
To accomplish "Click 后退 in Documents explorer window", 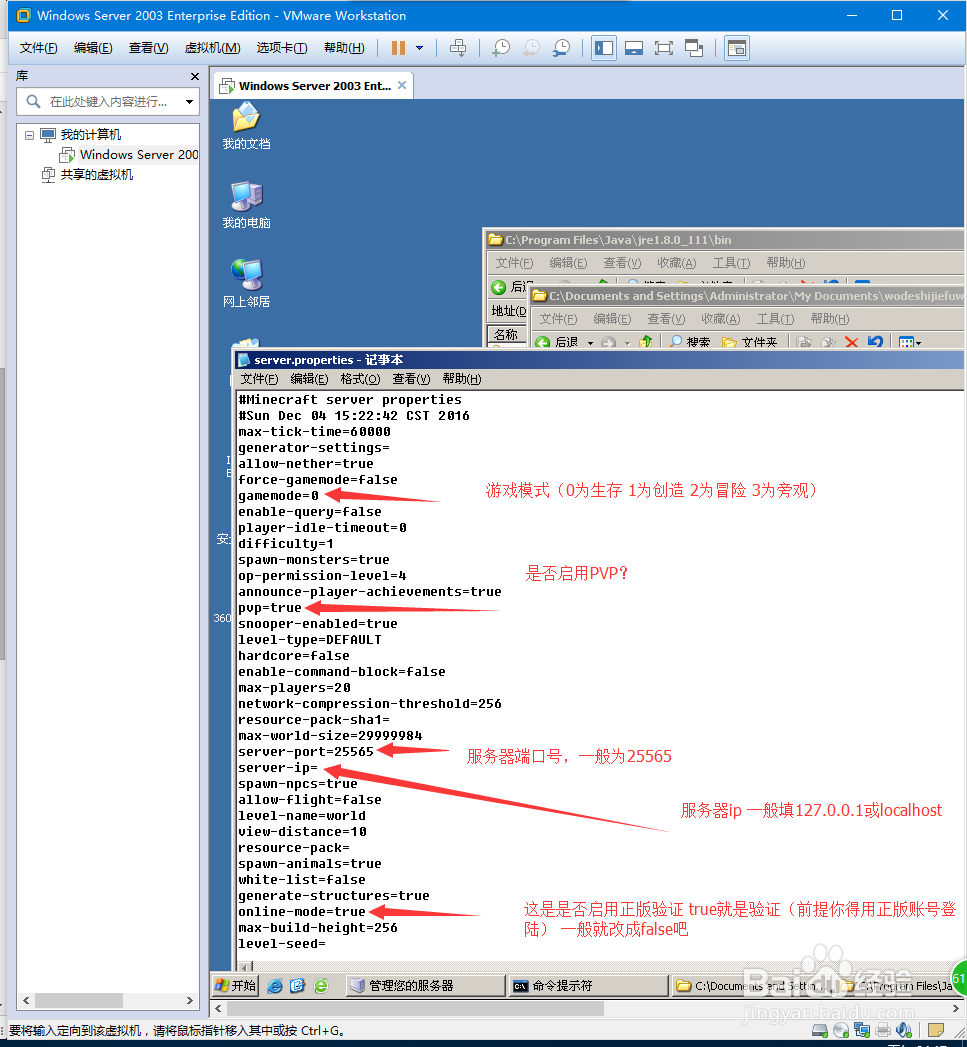I will click(556, 342).
